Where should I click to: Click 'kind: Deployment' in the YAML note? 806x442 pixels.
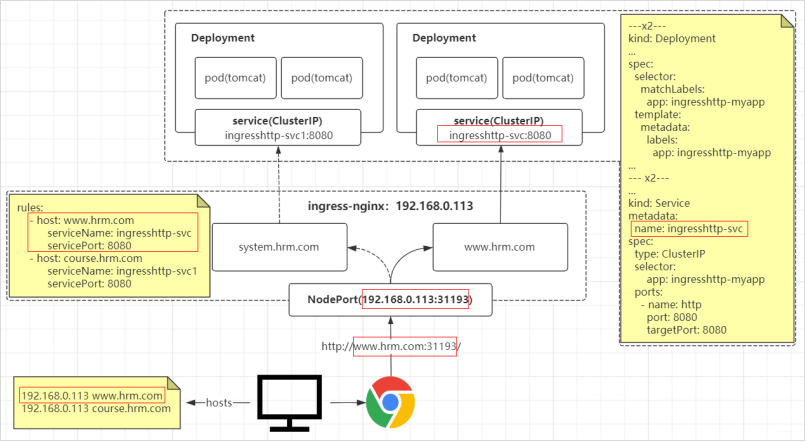point(672,39)
